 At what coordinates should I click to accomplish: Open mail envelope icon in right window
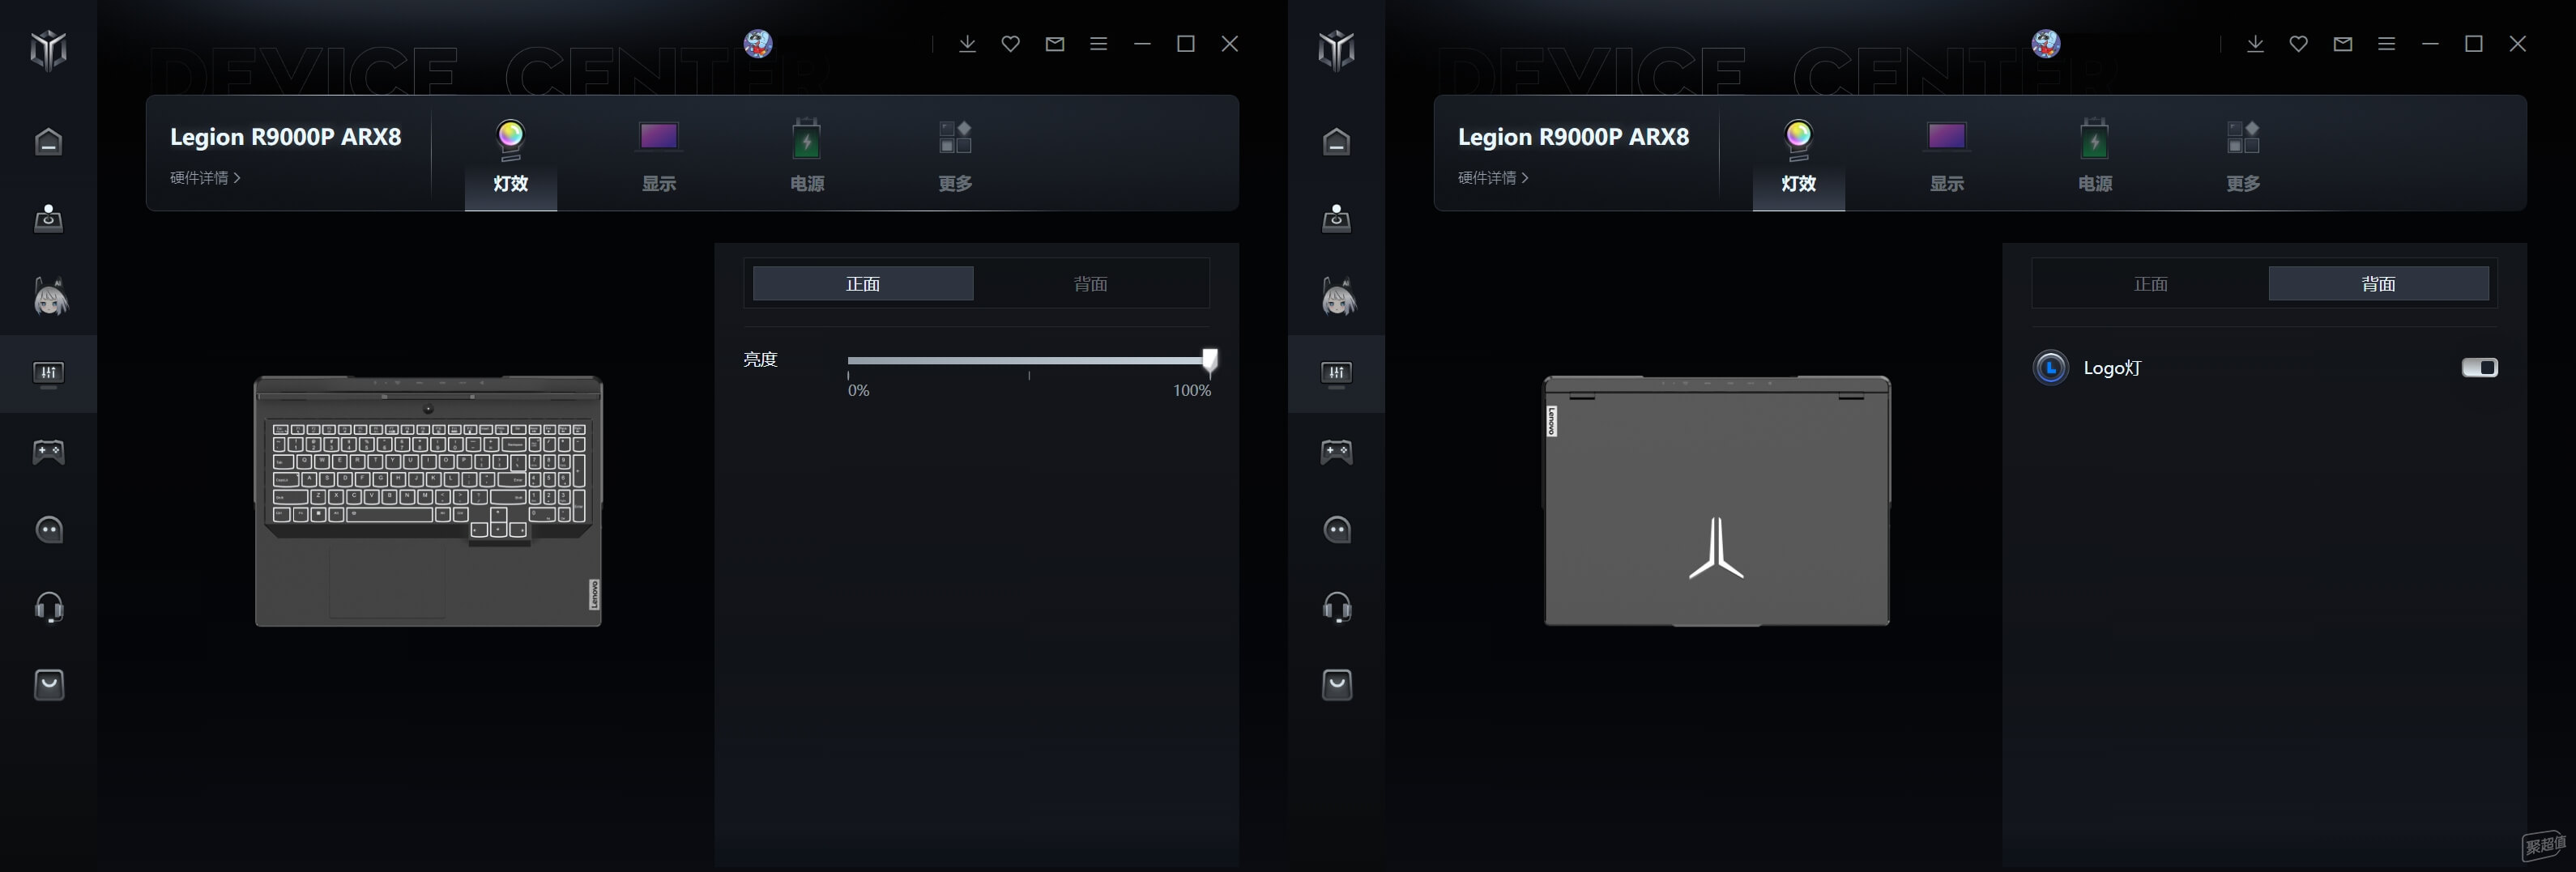[2343, 44]
